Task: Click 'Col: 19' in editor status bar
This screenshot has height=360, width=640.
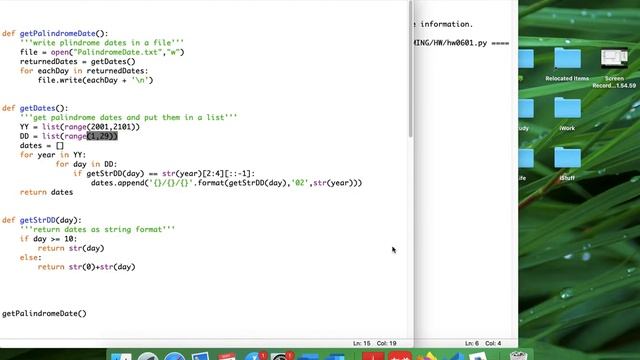Action: 387,344
